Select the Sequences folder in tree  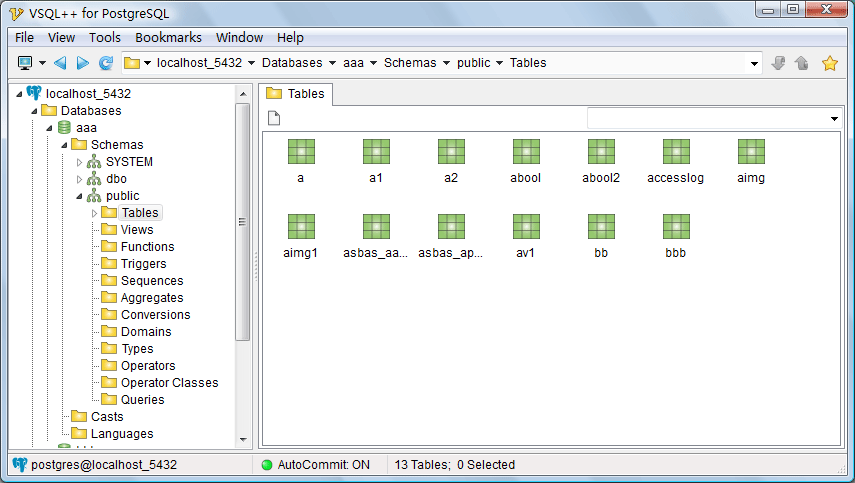(x=152, y=281)
